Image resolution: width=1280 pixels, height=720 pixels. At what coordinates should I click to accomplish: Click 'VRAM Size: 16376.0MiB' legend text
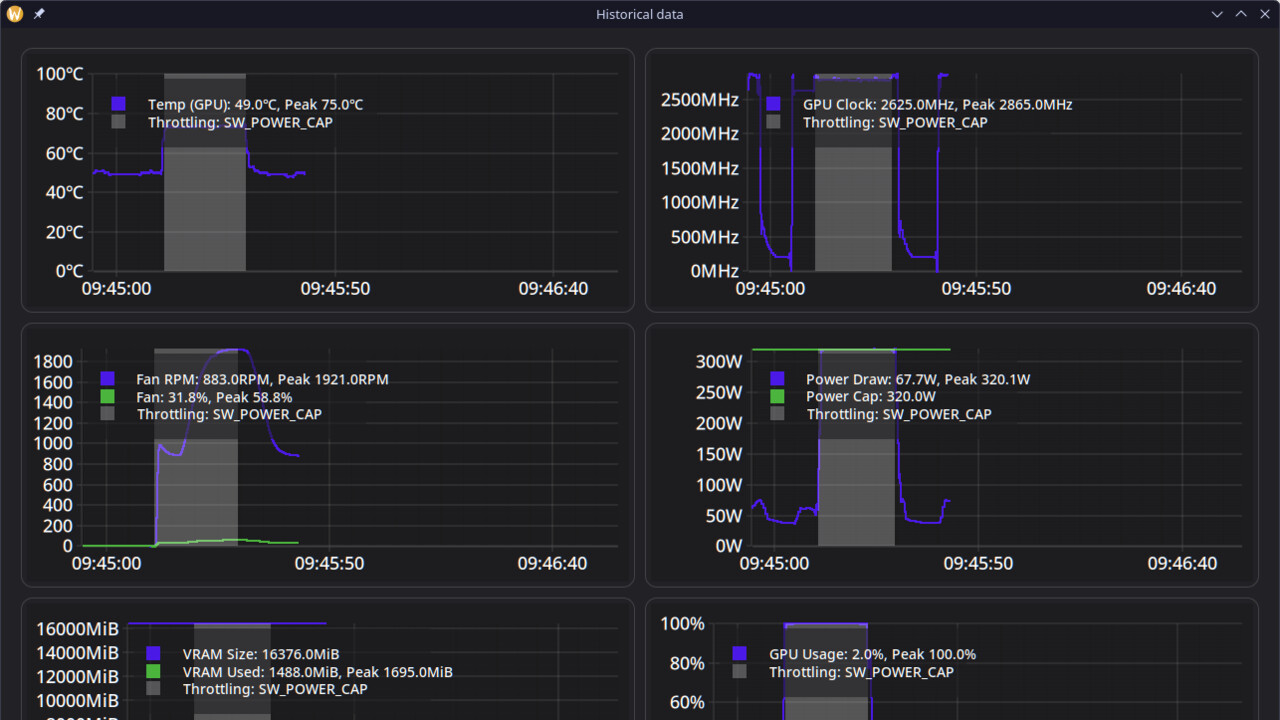[x=261, y=654]
